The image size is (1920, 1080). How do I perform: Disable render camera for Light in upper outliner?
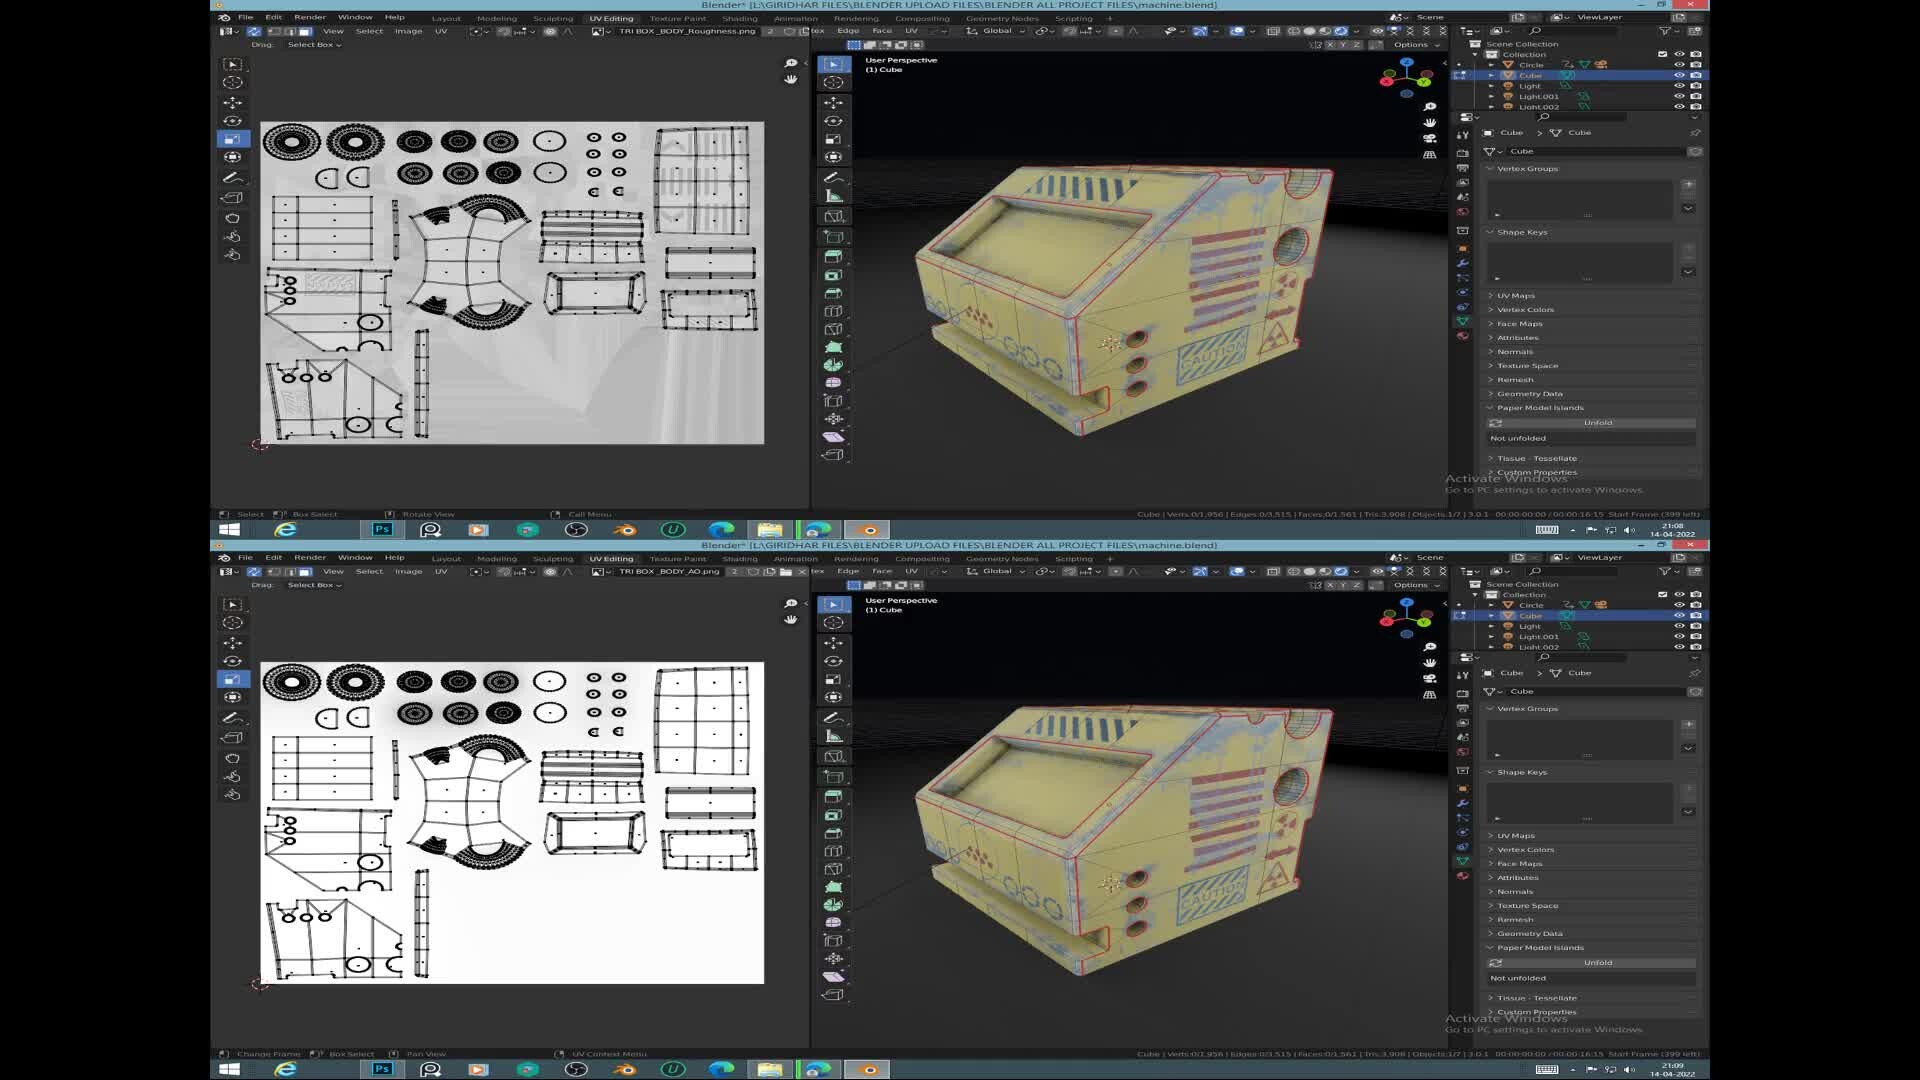pos(1695,86)
